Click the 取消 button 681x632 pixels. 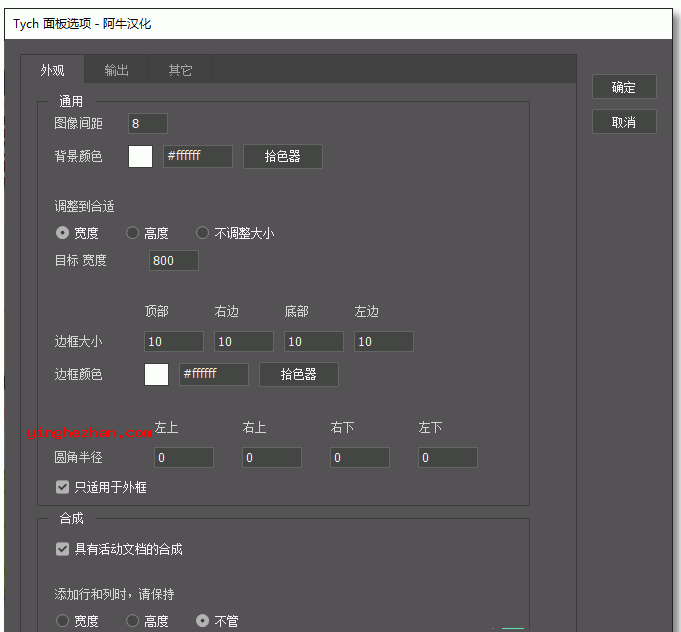tap(624, 122)
